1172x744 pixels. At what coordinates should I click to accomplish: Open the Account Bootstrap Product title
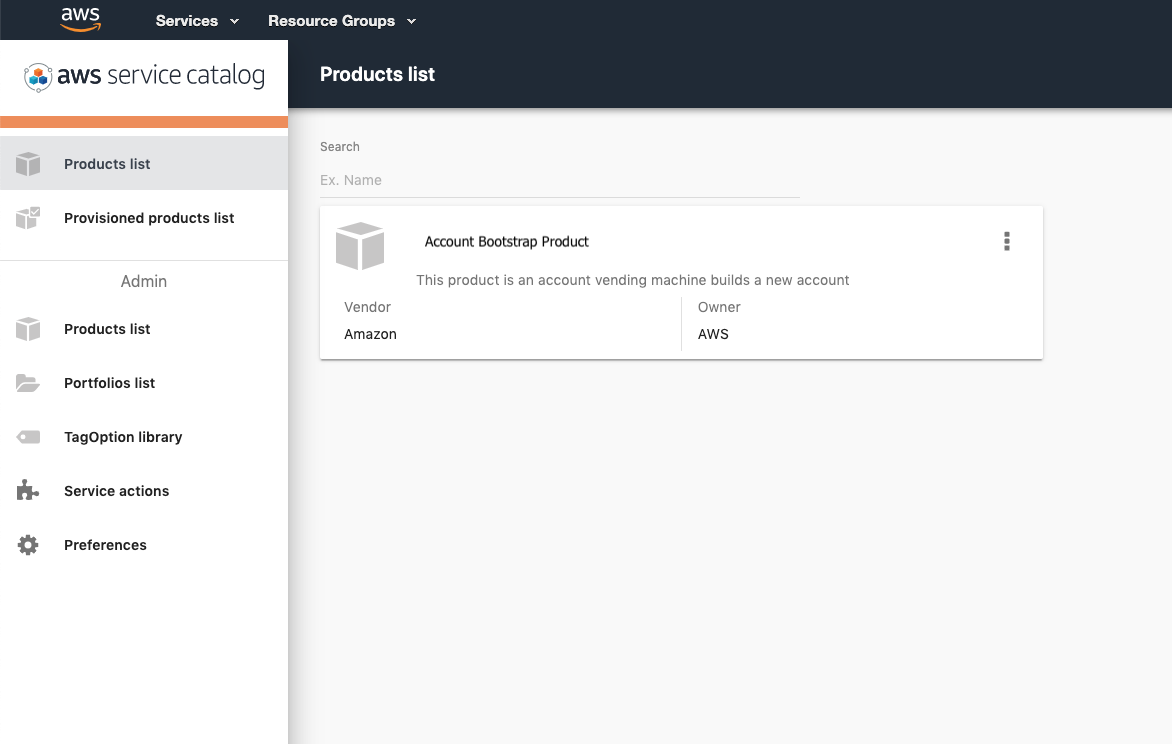(507, 242)
